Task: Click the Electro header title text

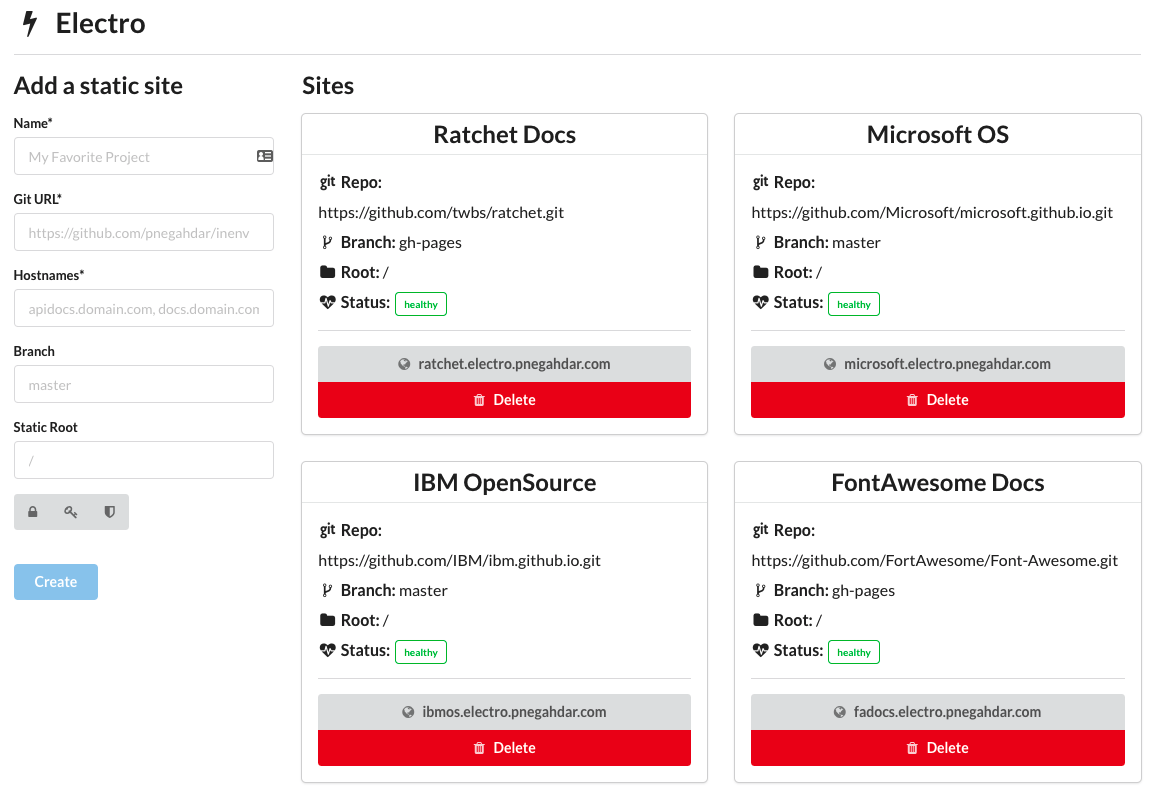Action: point(100,24)
